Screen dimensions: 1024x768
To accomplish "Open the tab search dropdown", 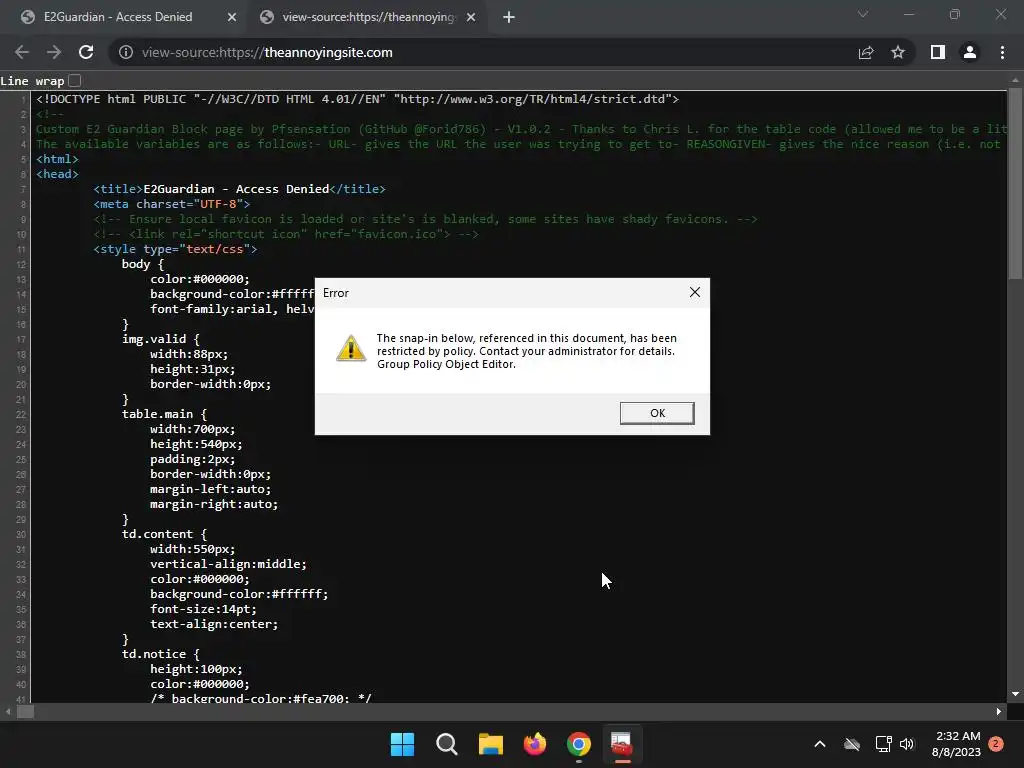I will [x=863, y=14].
